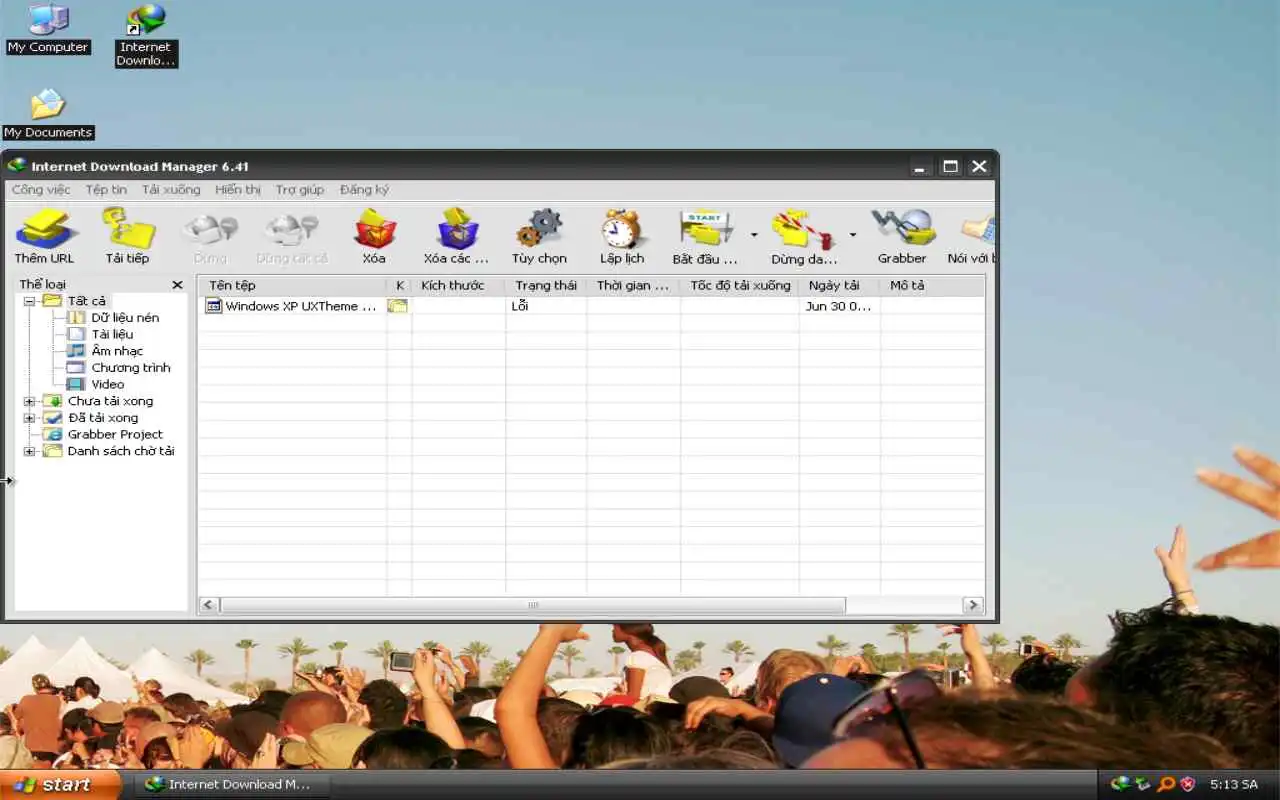Viewport: 1280px width, 800px height.
Task: Select the Video category
Action: (x=96, y=384)
